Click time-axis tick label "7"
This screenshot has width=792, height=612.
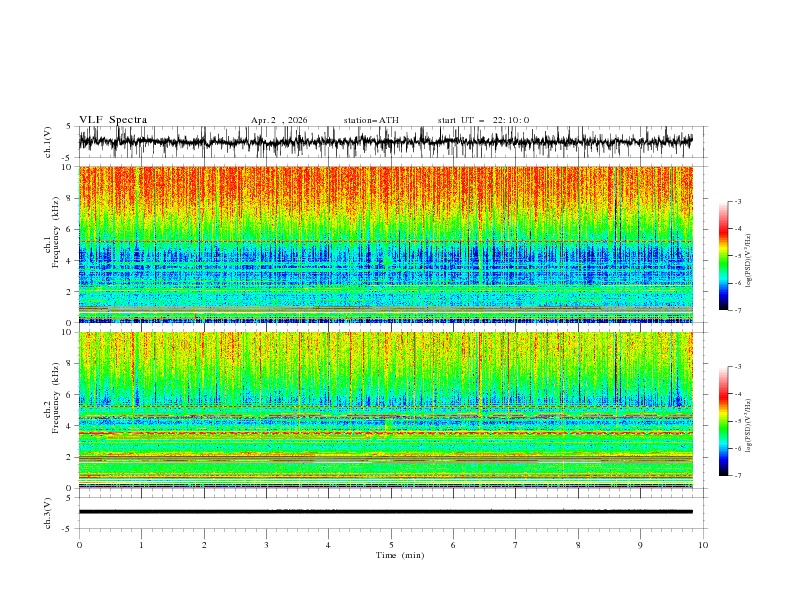(516, 545)
